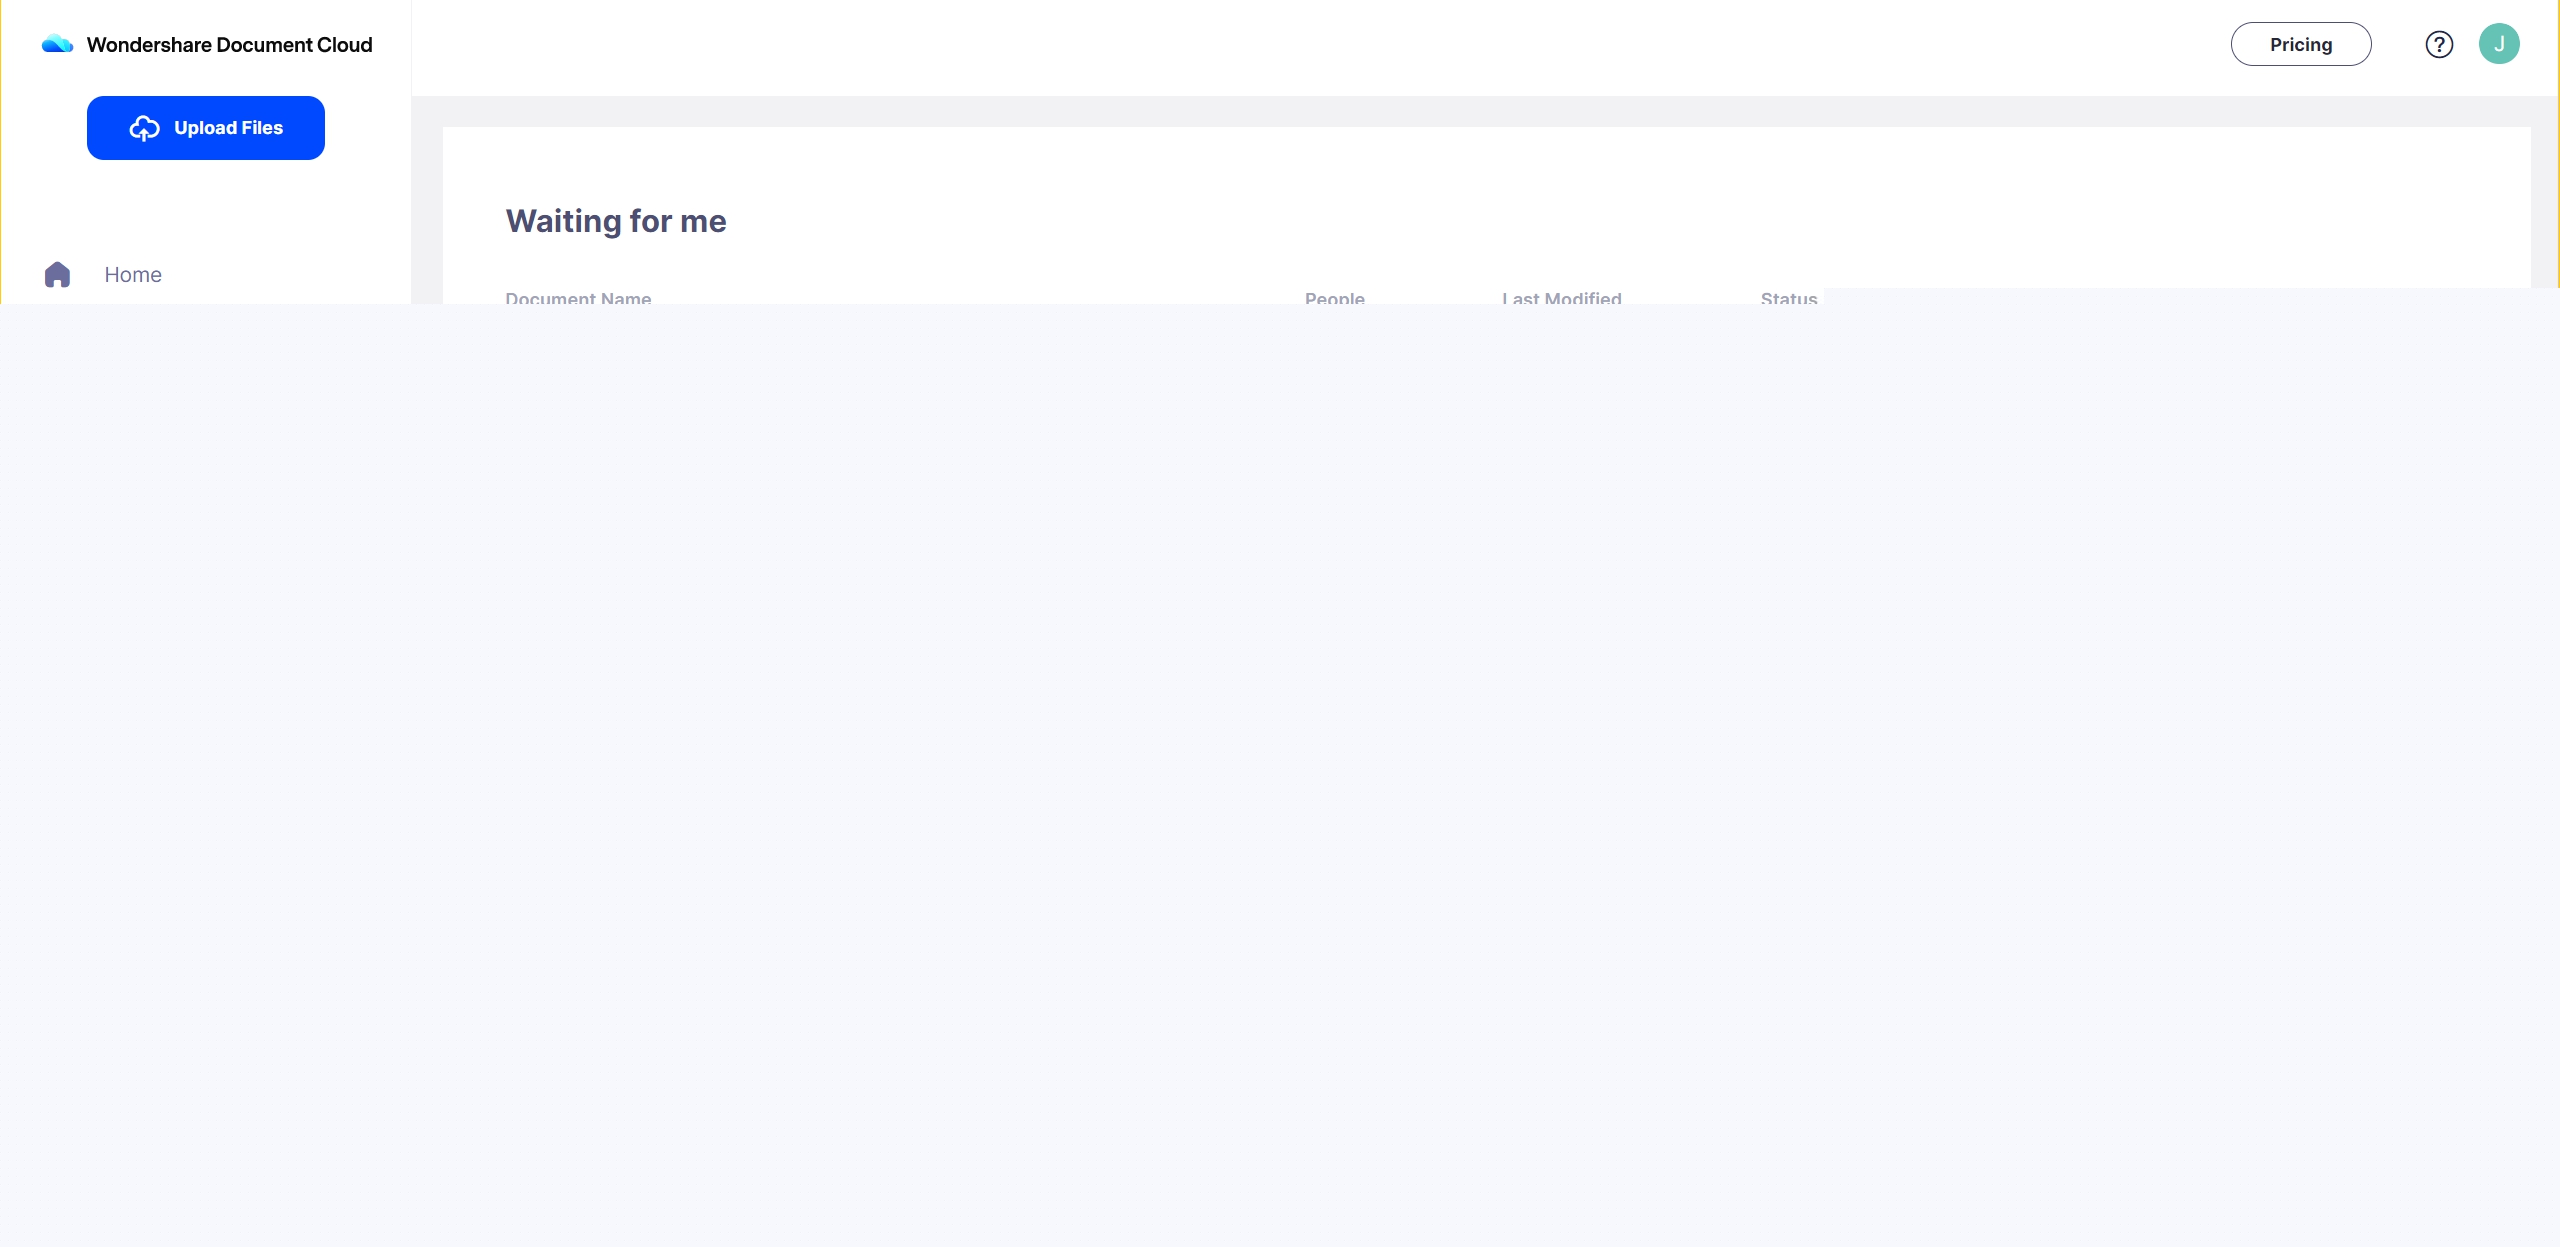
Task: Sort by Last Modified column header
Action: 1561,298
